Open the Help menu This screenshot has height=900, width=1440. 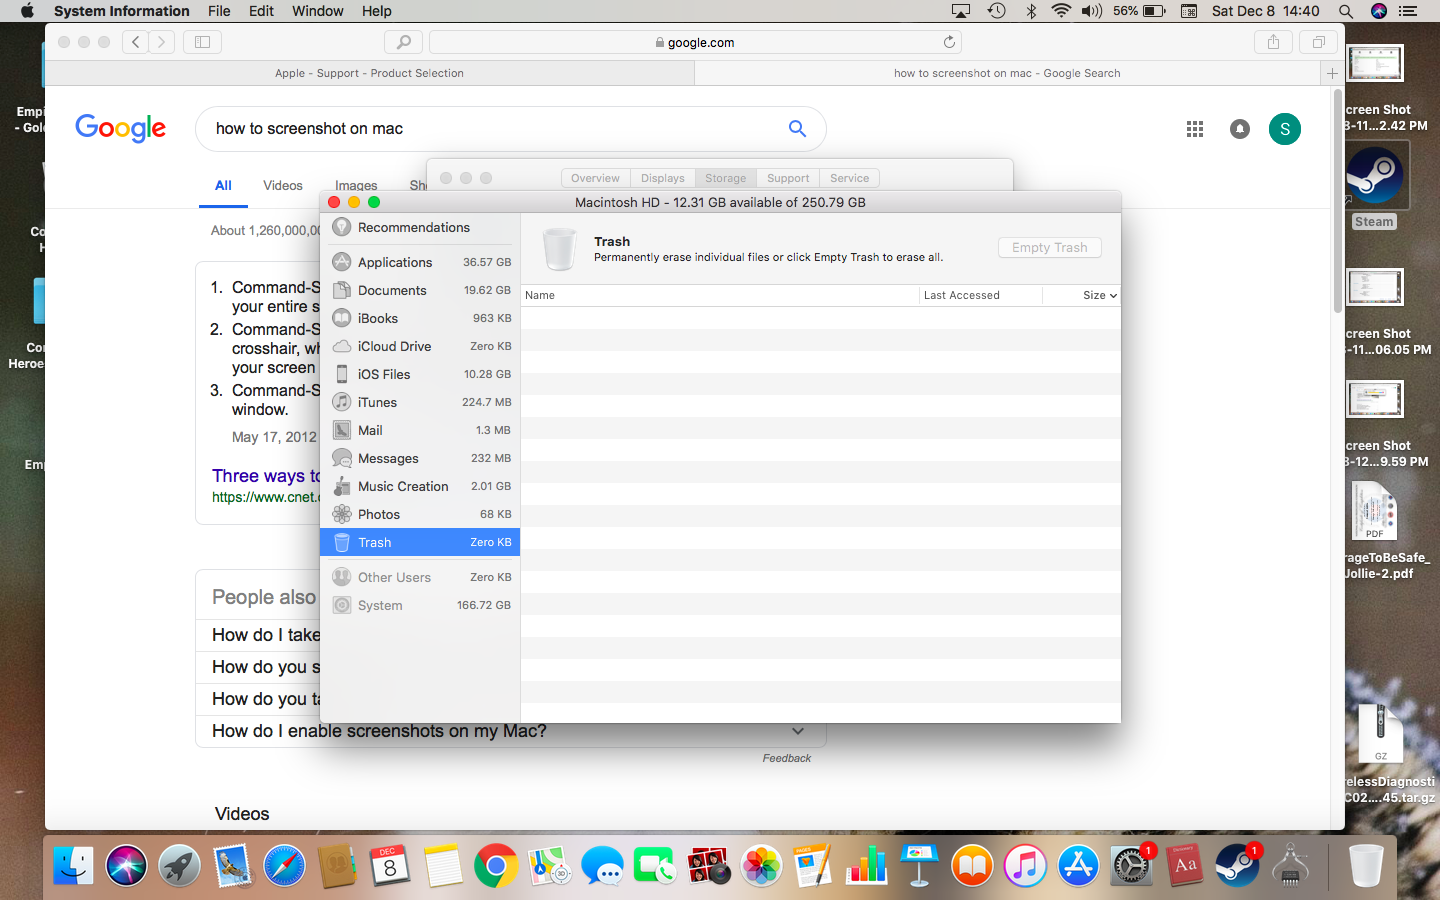tap(377, 11)
